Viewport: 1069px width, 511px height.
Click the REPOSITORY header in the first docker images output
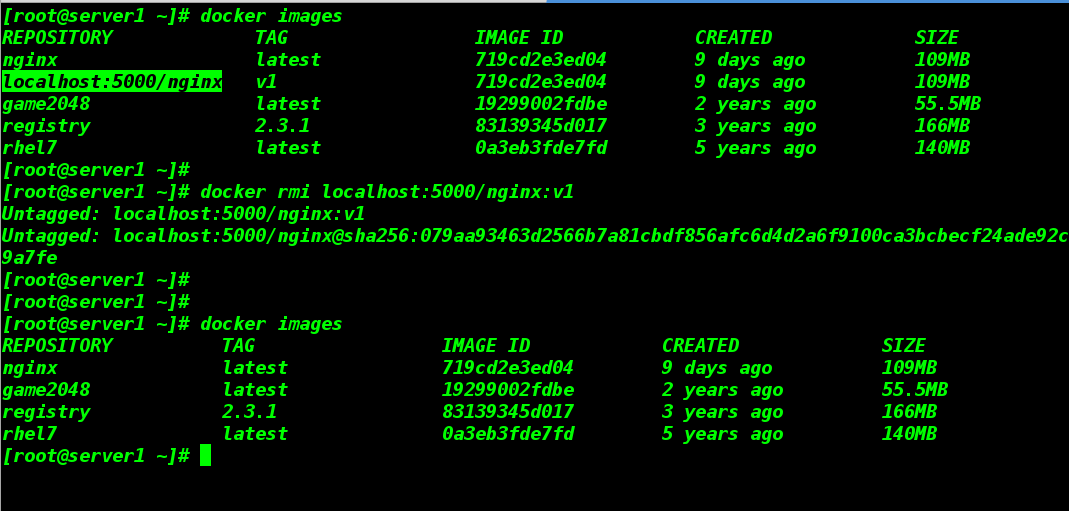pyautogui.click(x=57, y=37)
